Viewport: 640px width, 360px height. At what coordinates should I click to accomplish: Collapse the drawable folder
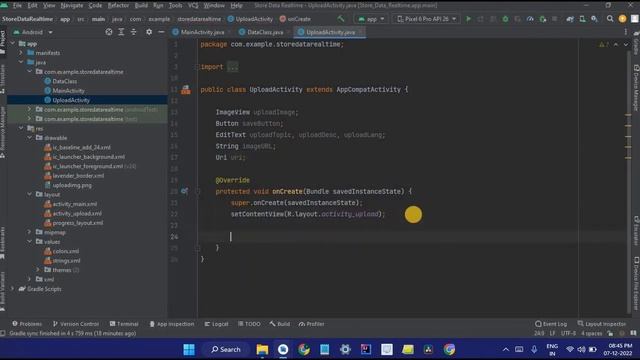pyautogui.click(x=29, y=138)
